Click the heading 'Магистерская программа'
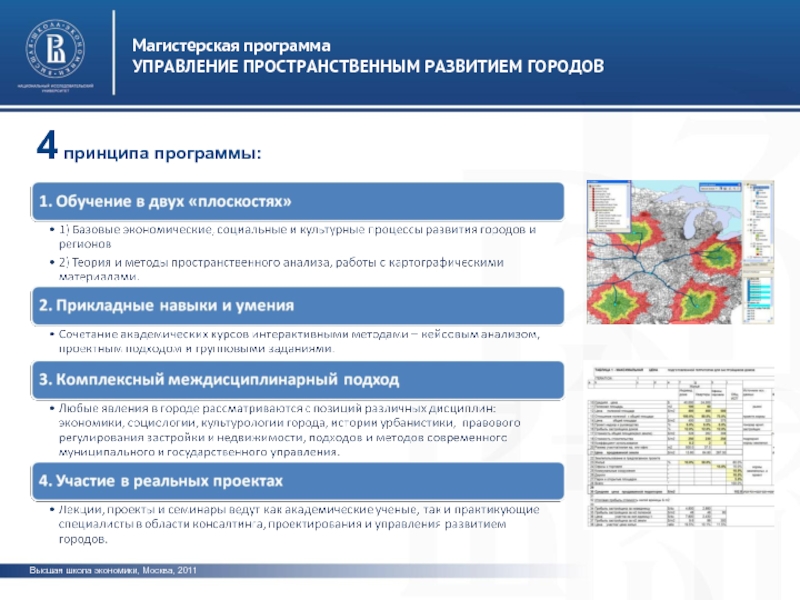This screenshot has height=600, width=800. (231, 45)
